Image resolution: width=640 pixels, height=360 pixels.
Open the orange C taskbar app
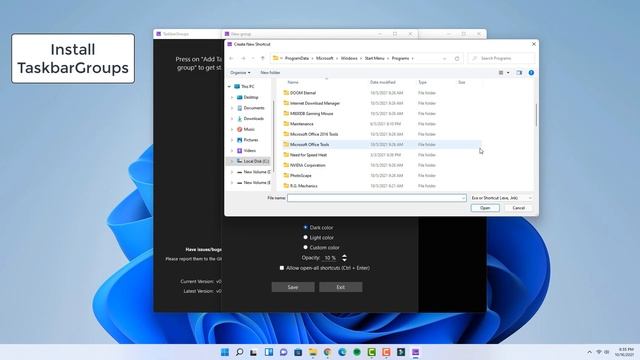[x=386, y=352]
